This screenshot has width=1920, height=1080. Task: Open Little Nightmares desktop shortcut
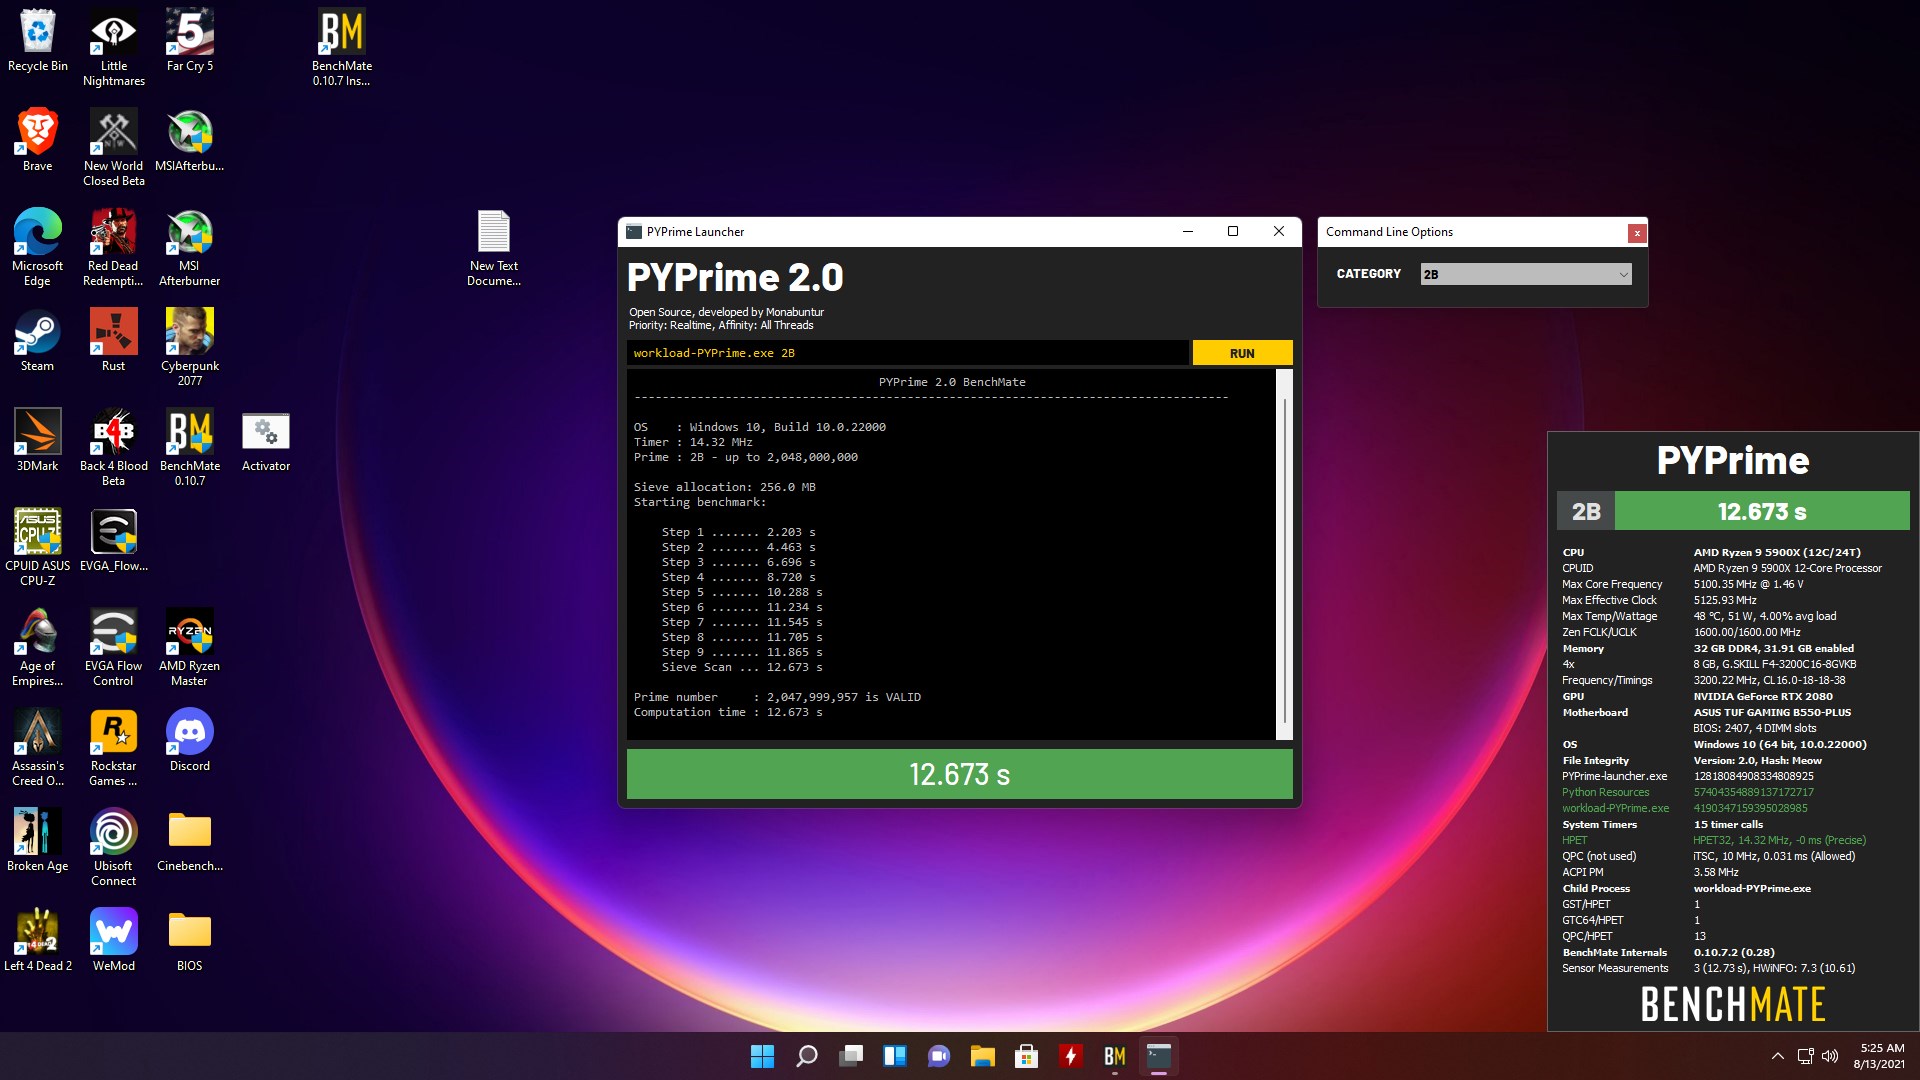tap(114, 47)
